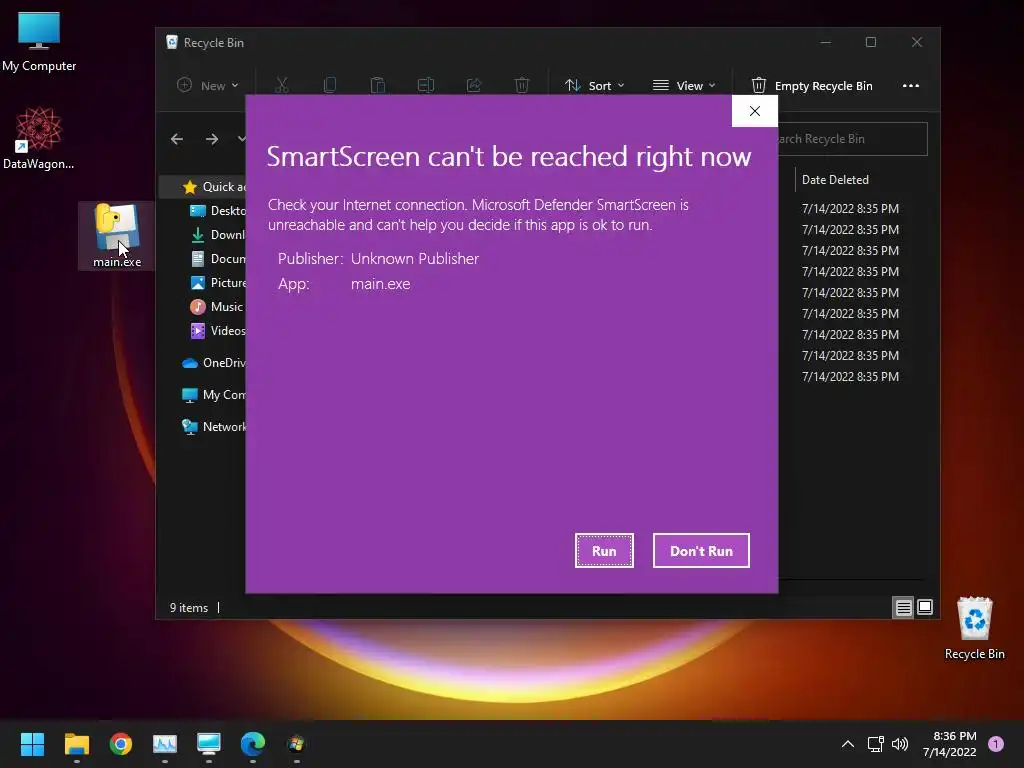Click the Recycle Bin title bar icon
The width and height of the screenshot is (1024, 768).
click(172, 42)
